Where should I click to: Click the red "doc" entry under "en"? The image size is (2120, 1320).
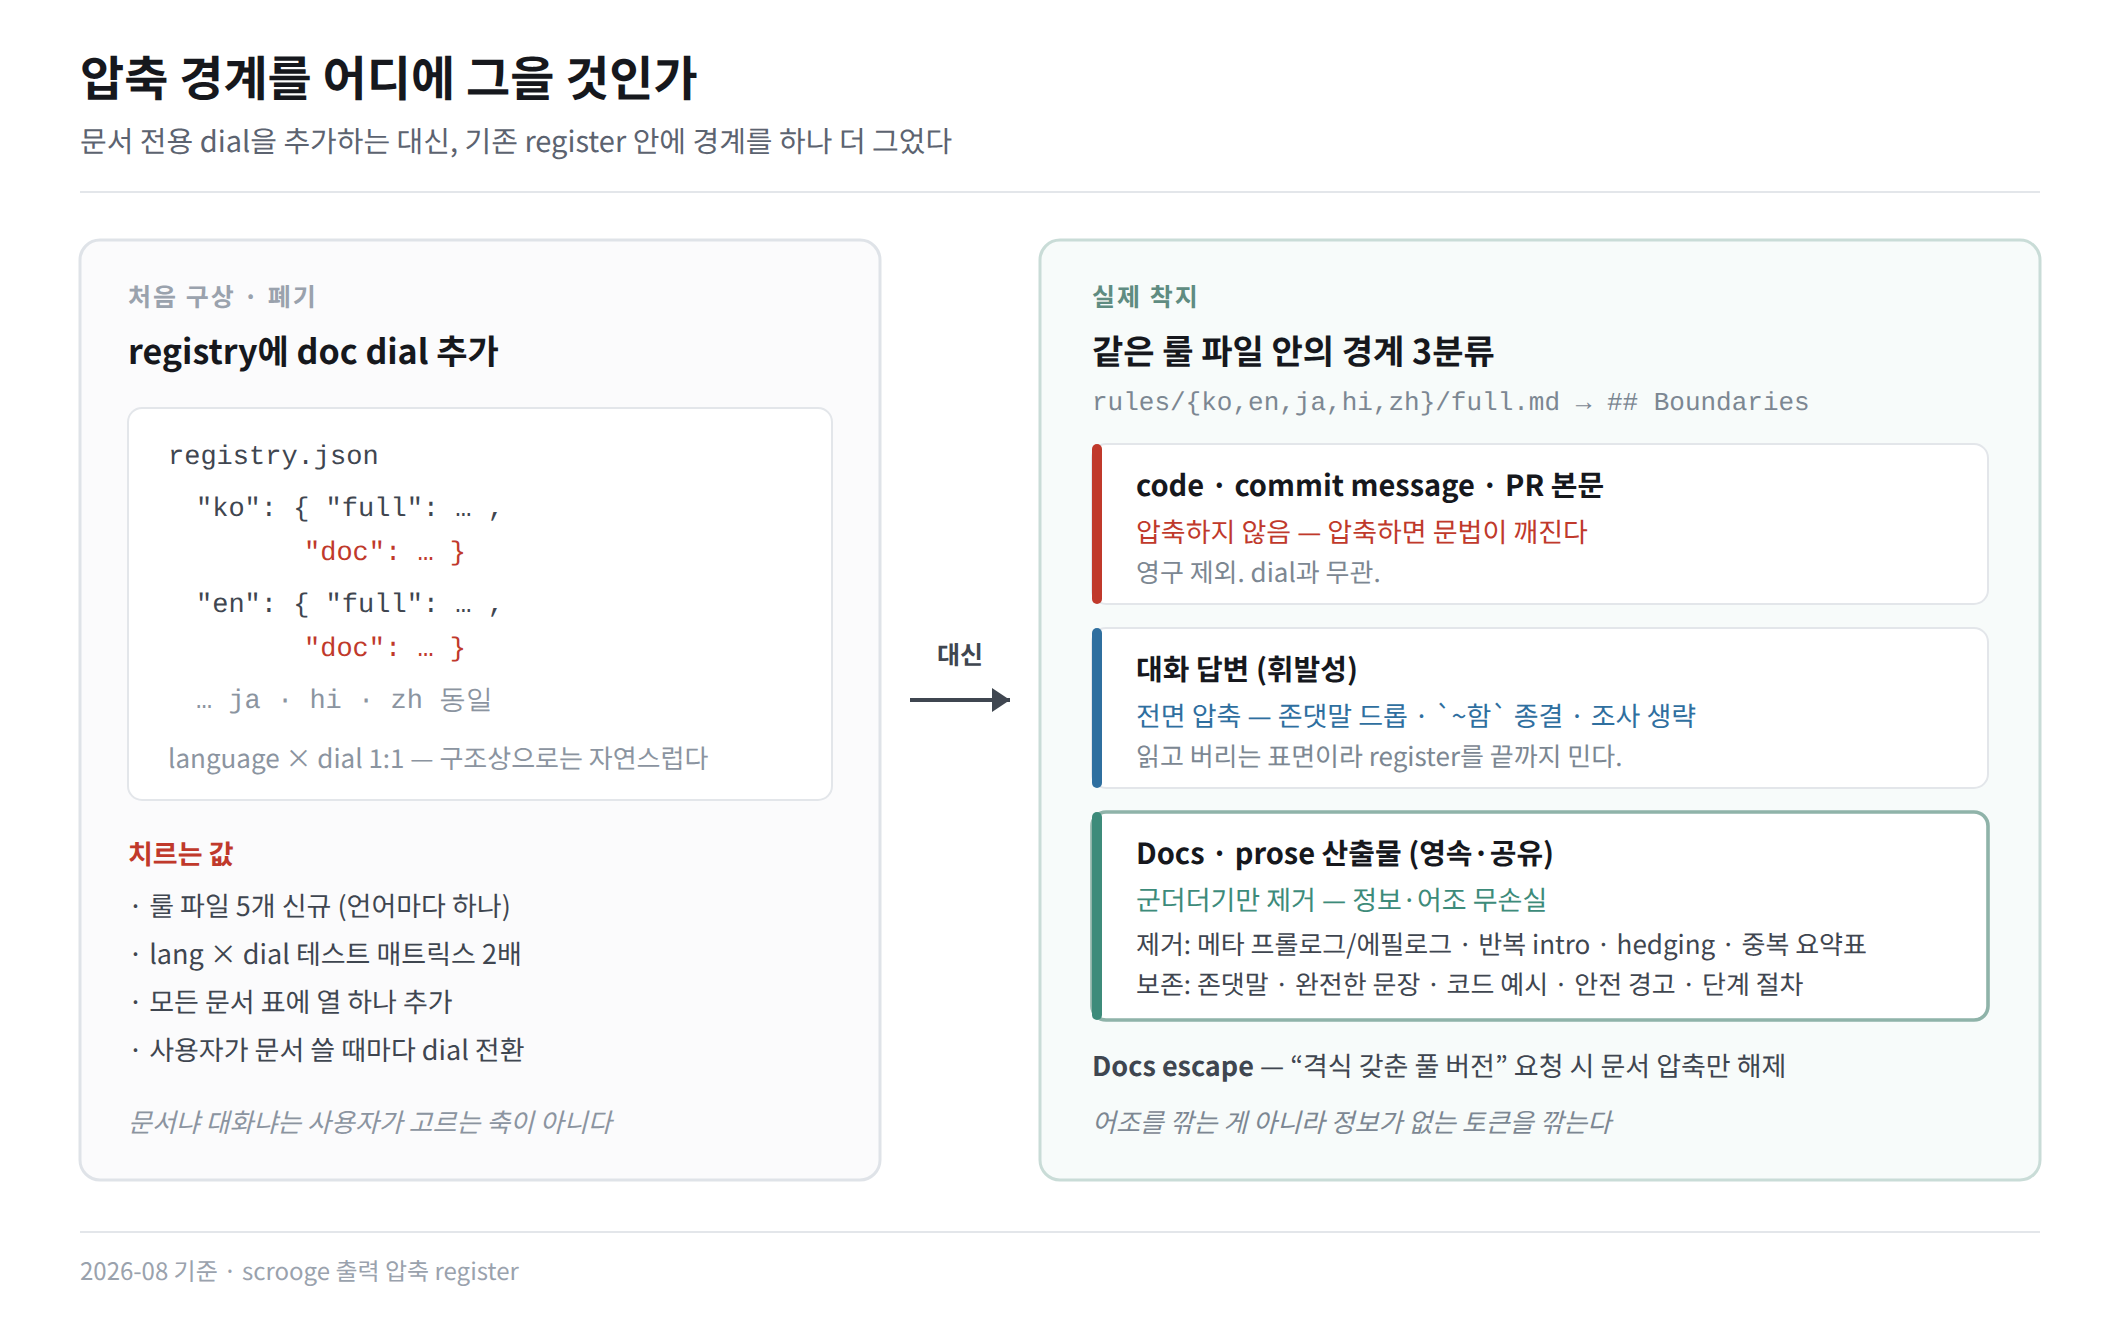pos(385,647)
